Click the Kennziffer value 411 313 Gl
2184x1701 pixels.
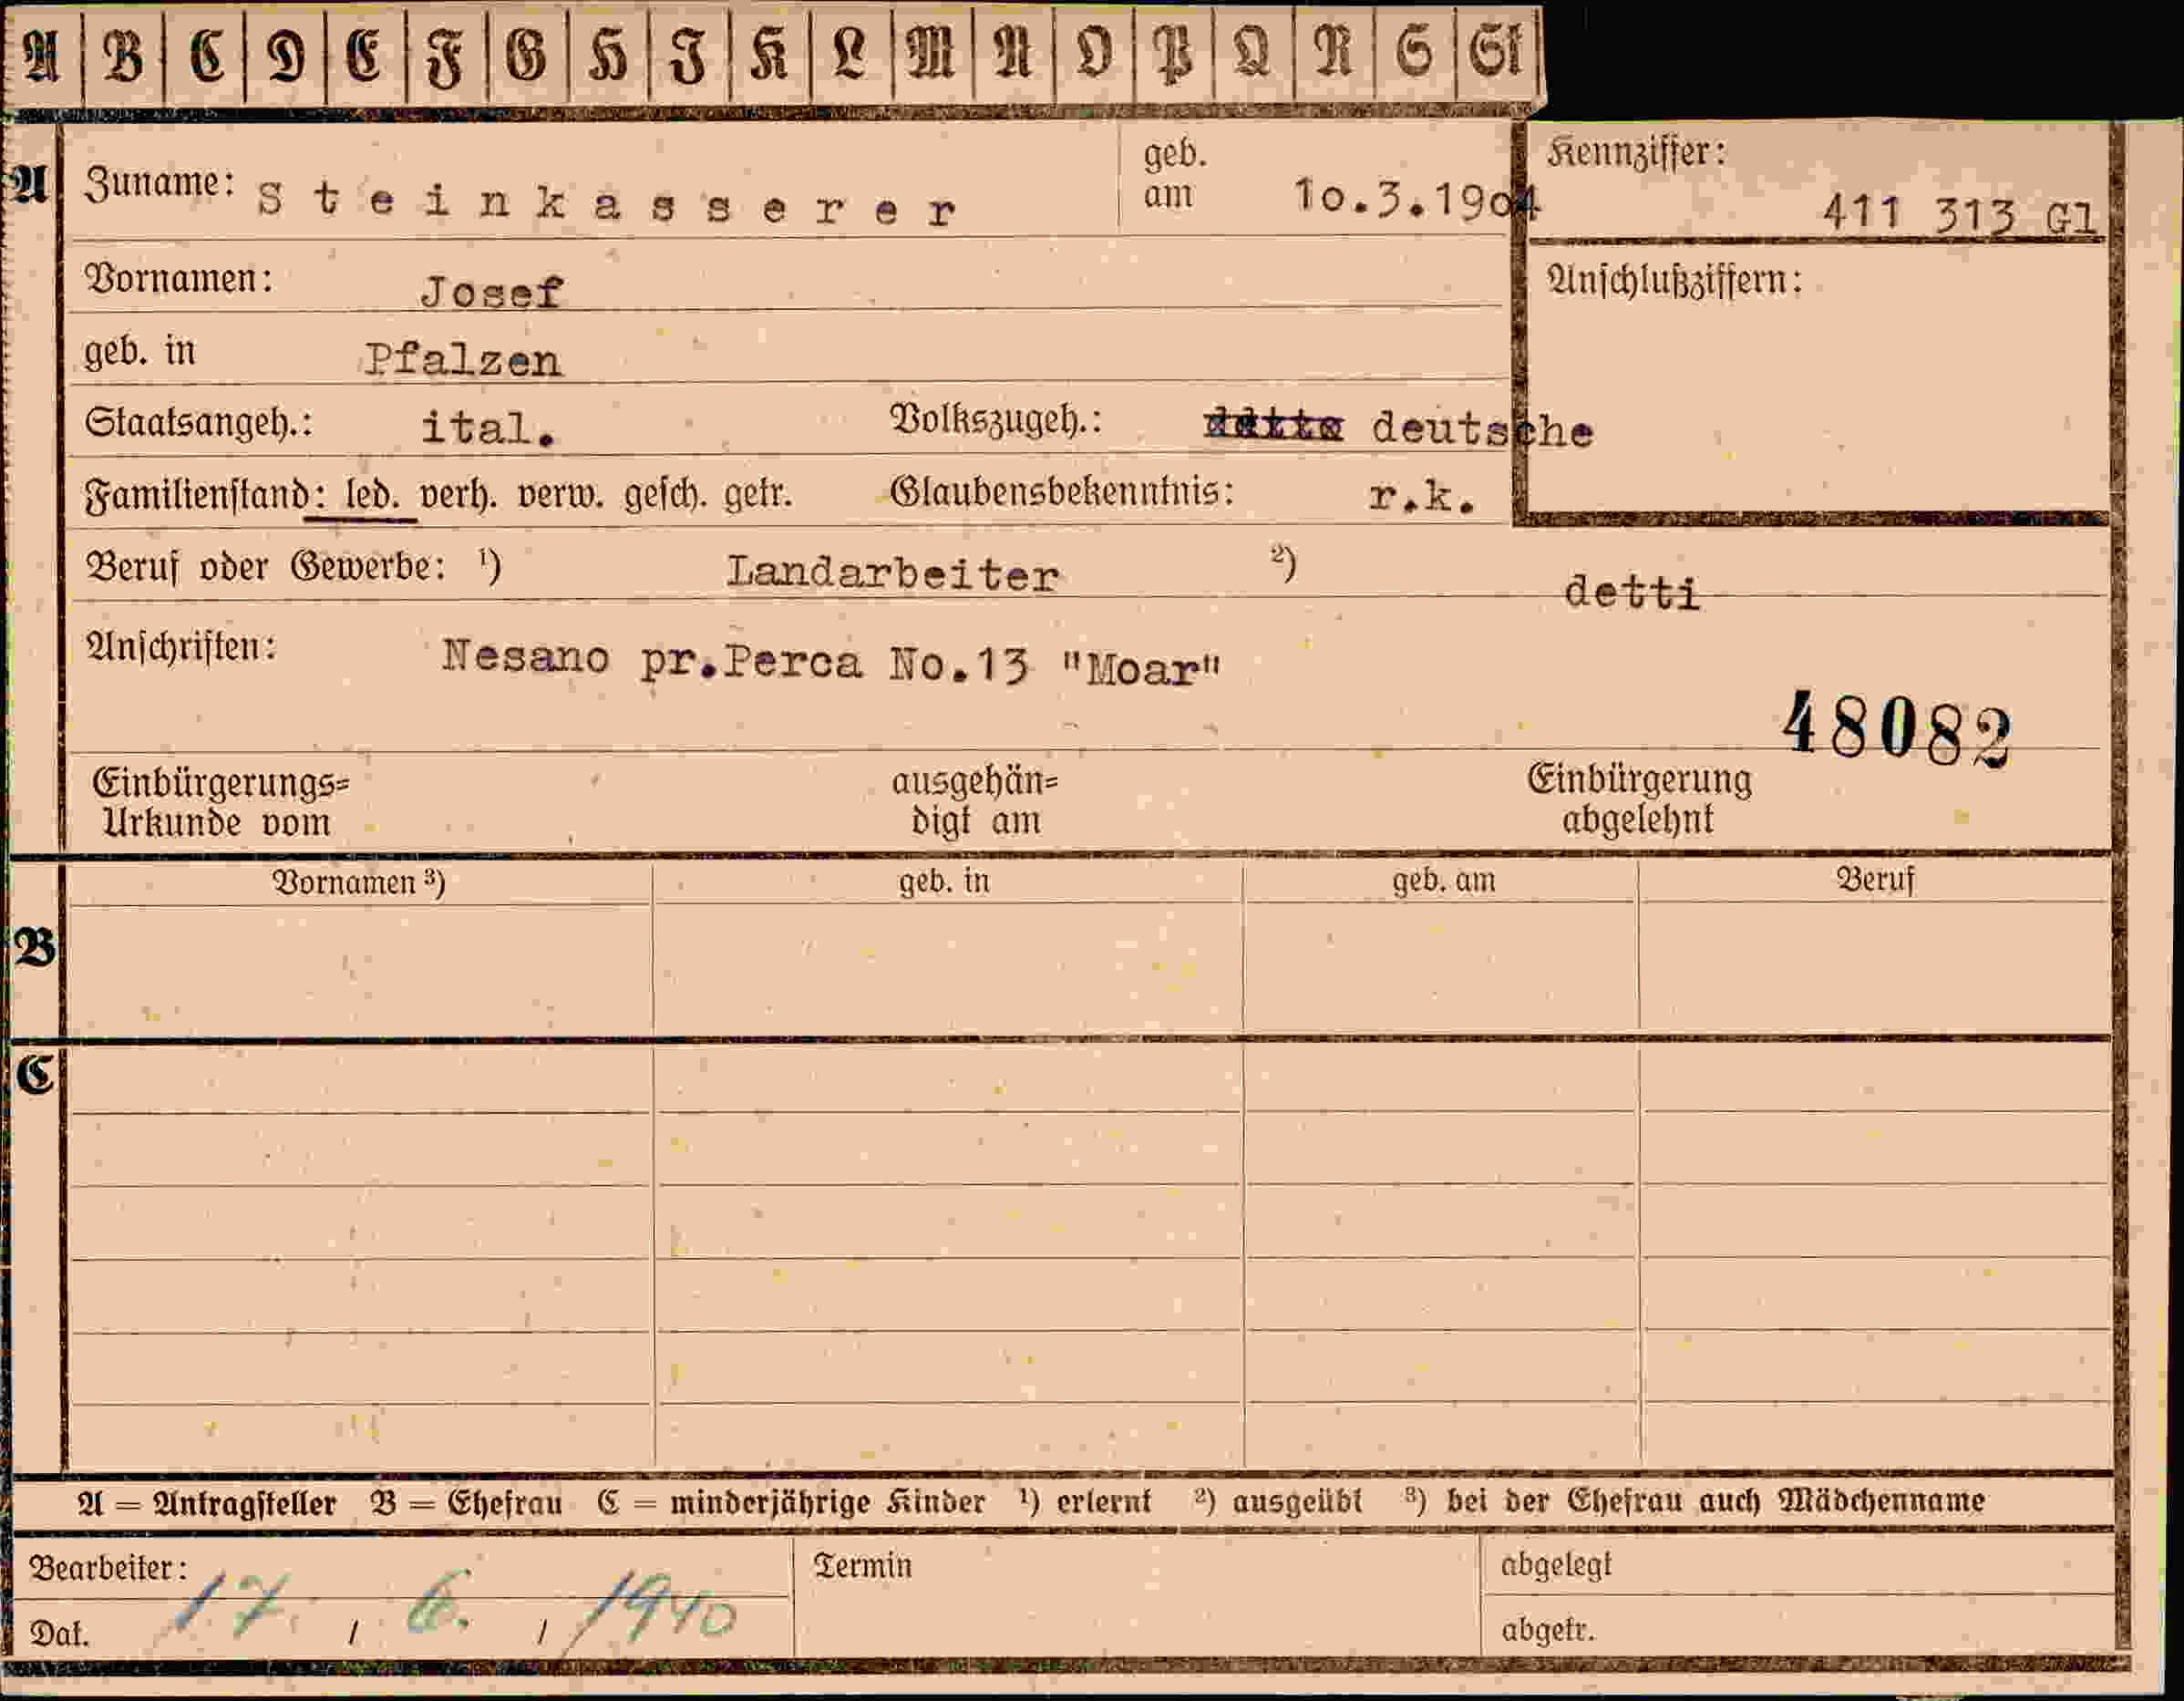pyautogui.click(x=1959, y=214)
